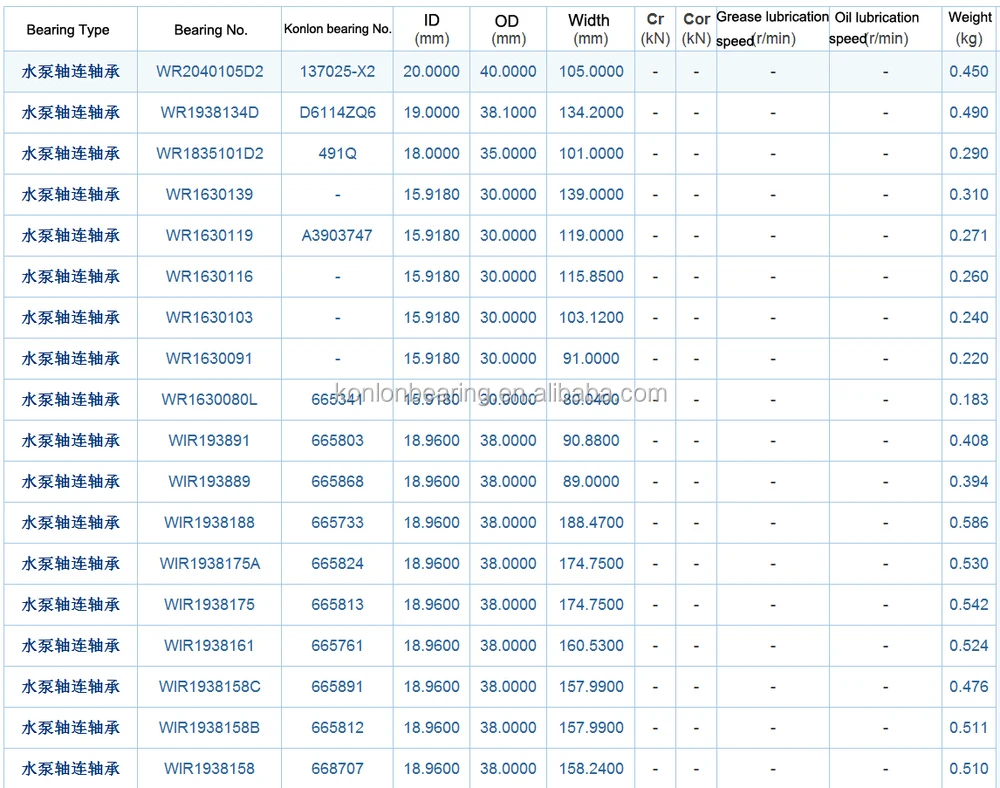Select Konlon bearing number 668707

point(338,769)
